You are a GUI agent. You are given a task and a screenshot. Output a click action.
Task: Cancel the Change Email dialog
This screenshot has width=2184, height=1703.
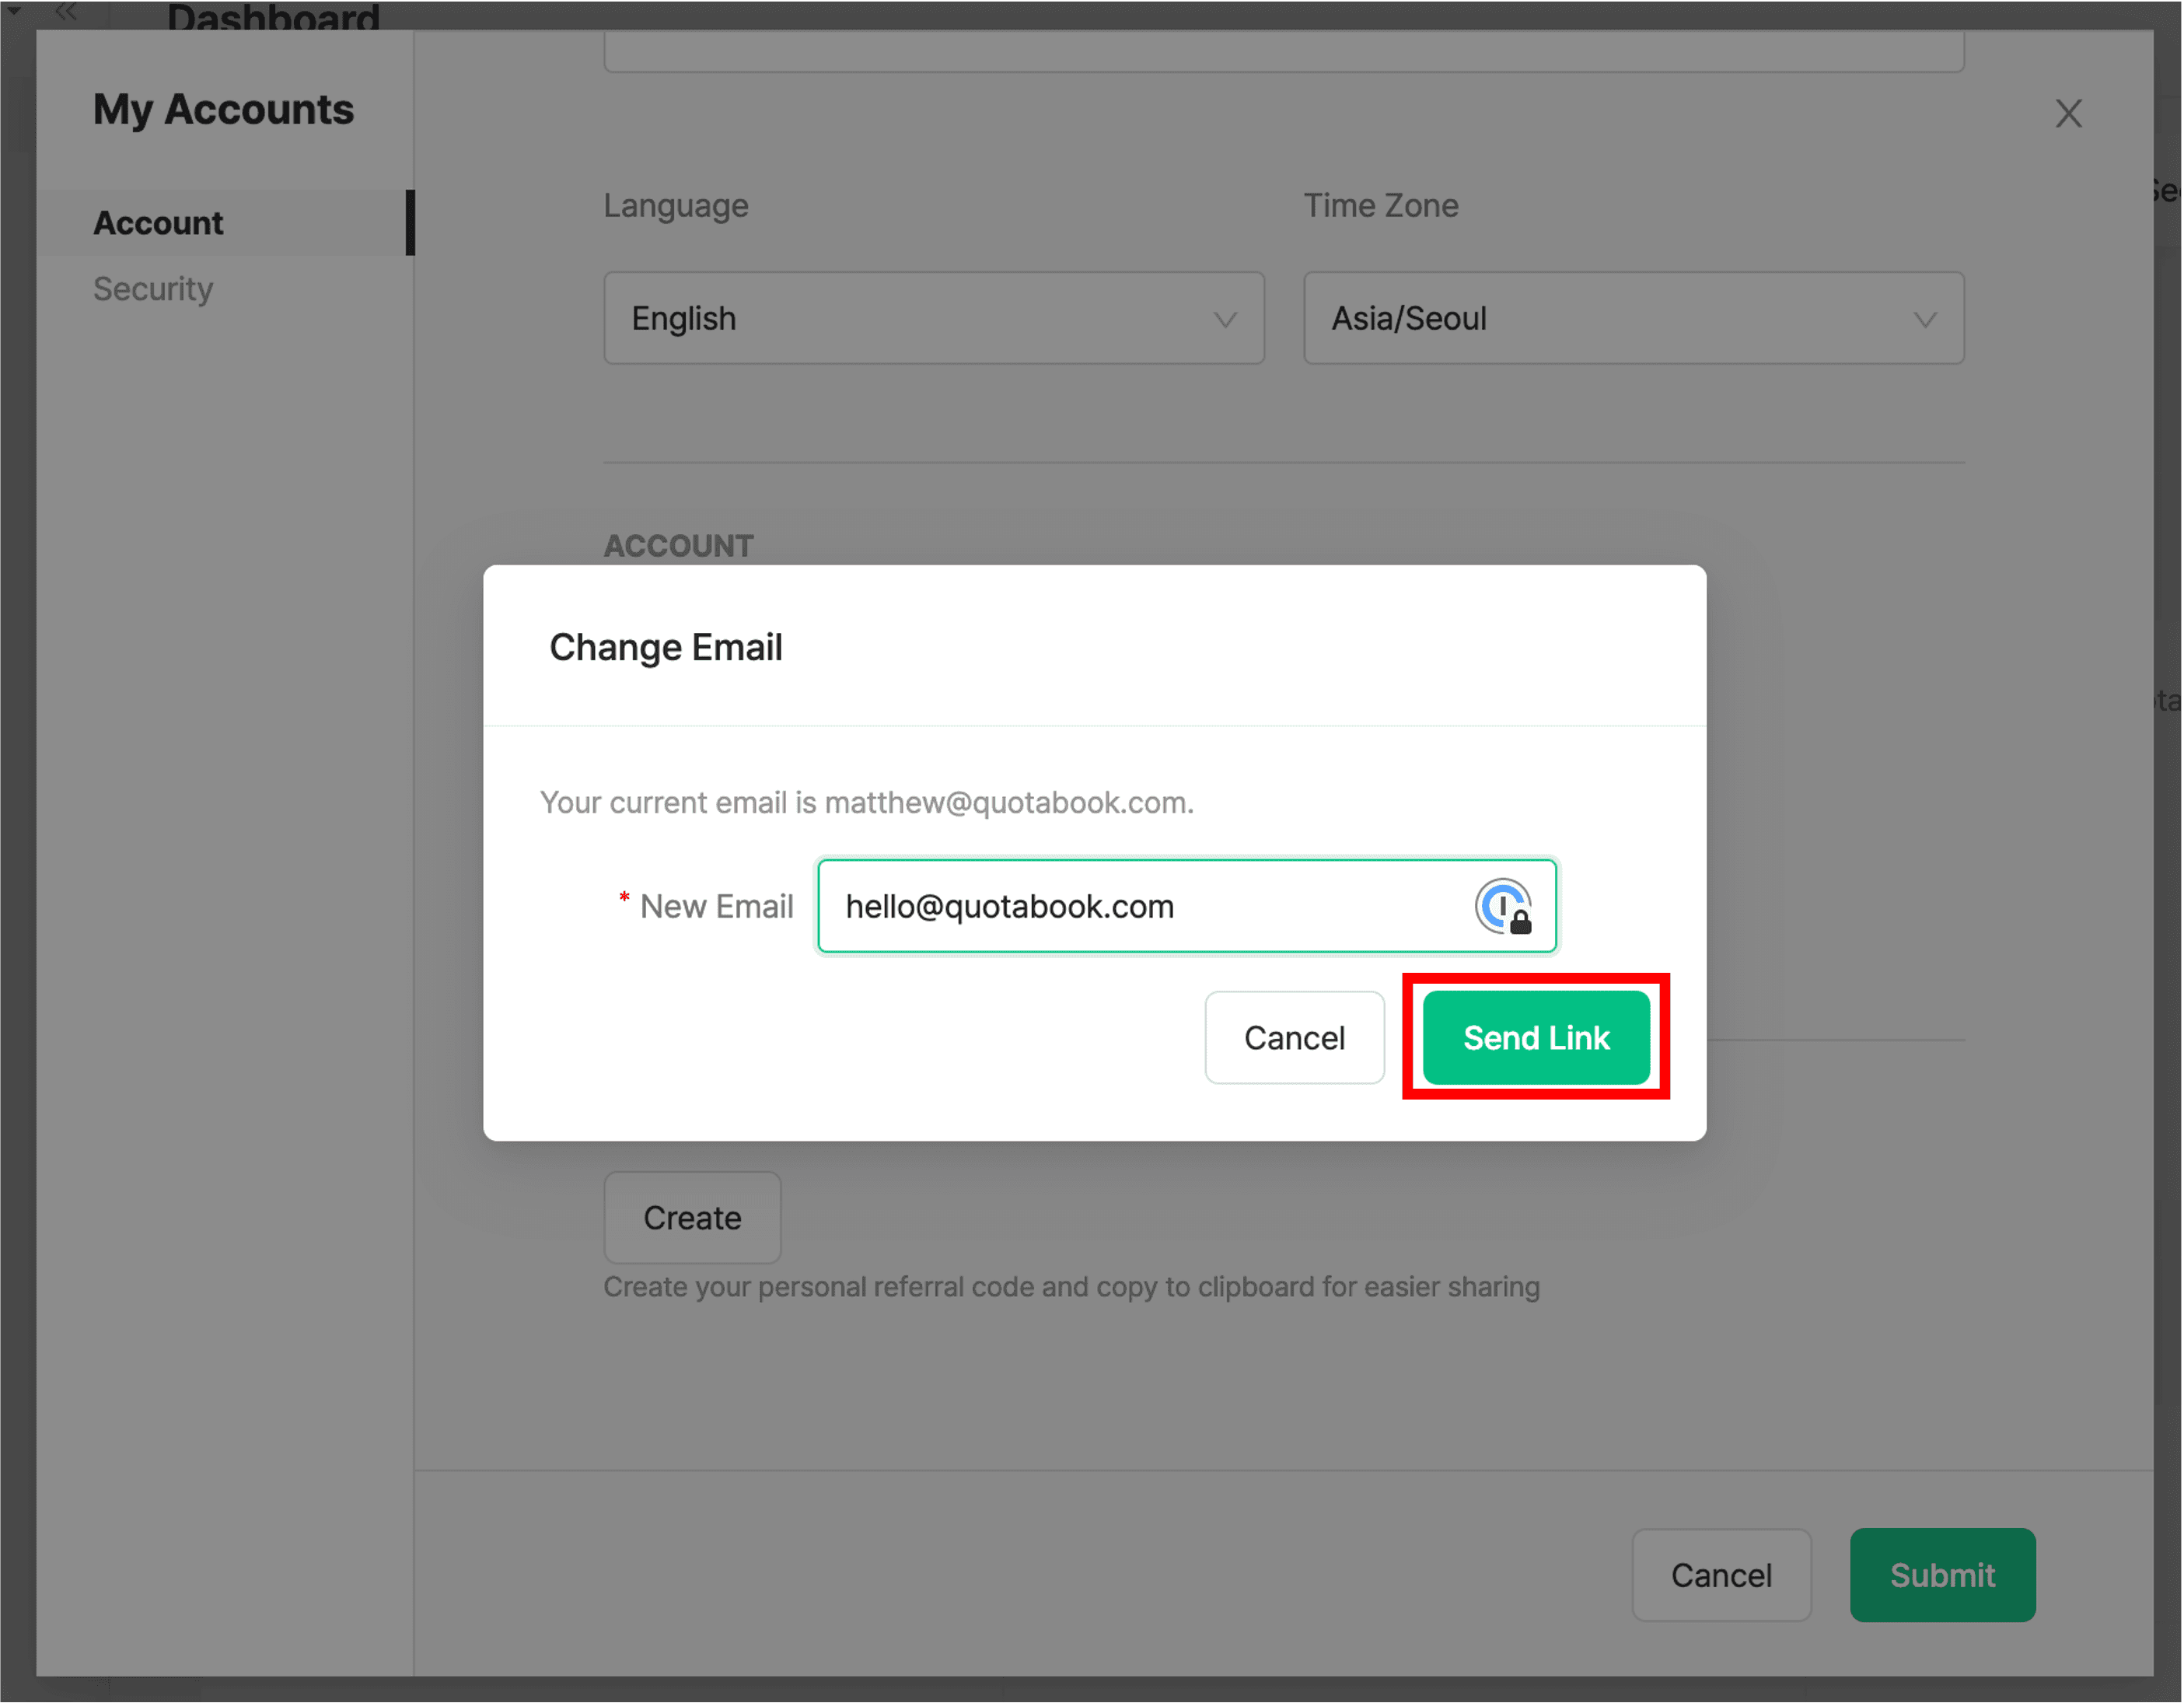[x=1294, y=1038]
